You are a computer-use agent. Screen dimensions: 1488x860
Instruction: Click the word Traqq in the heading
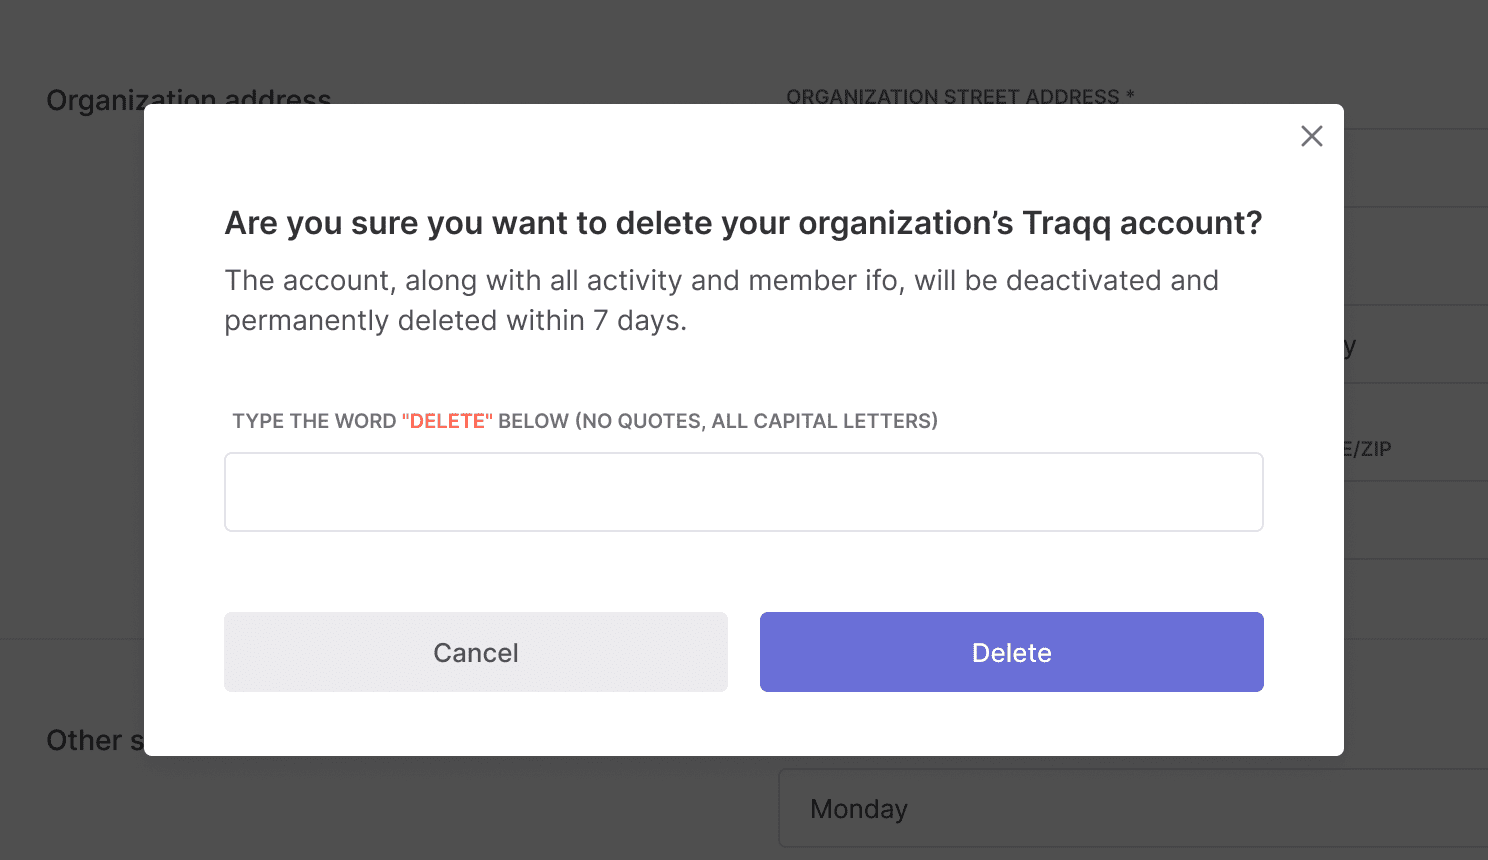tap(1066, 223)
